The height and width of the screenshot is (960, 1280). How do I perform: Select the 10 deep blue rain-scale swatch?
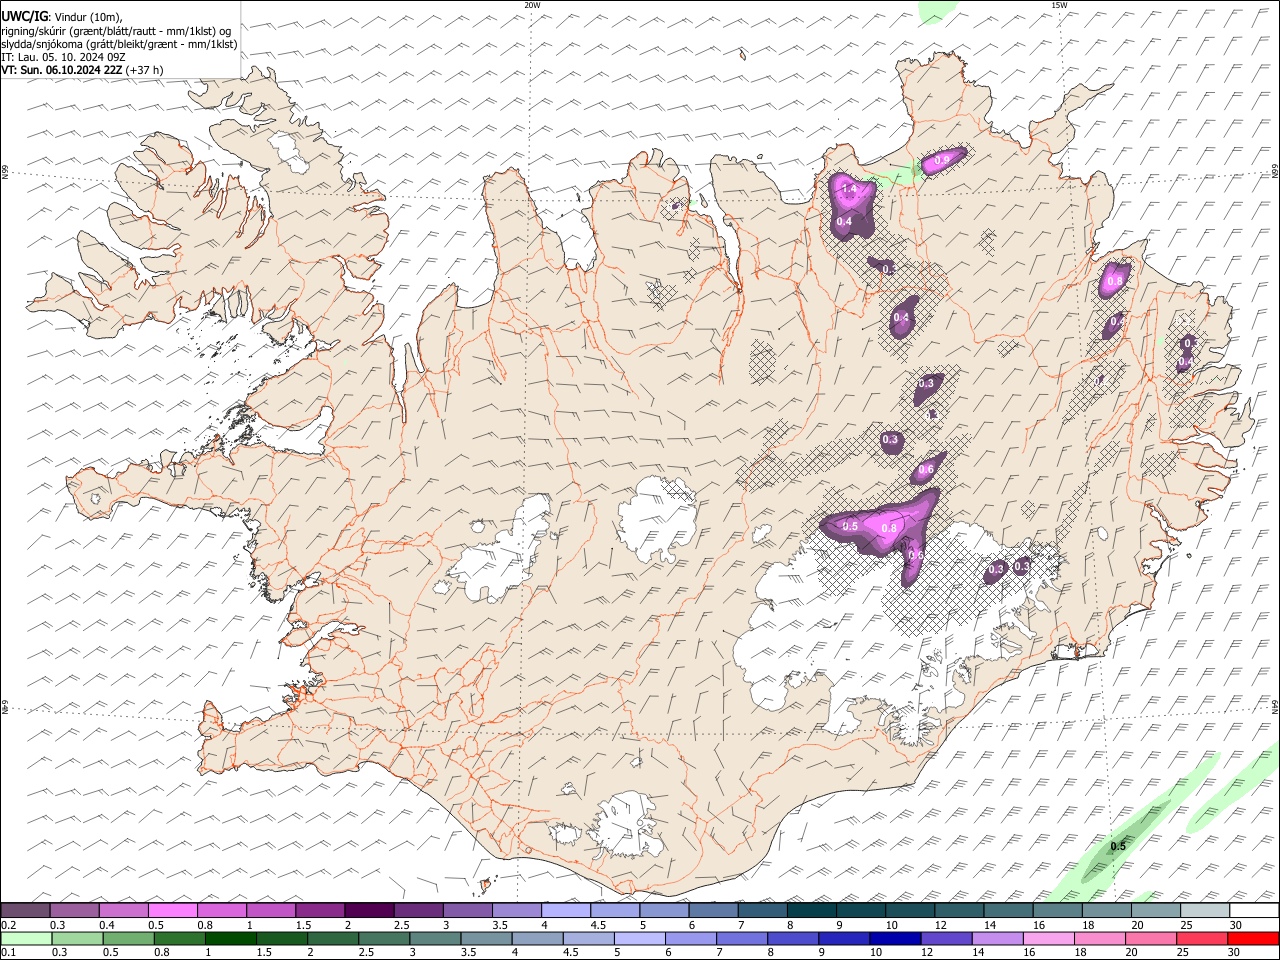click(894, 938)
